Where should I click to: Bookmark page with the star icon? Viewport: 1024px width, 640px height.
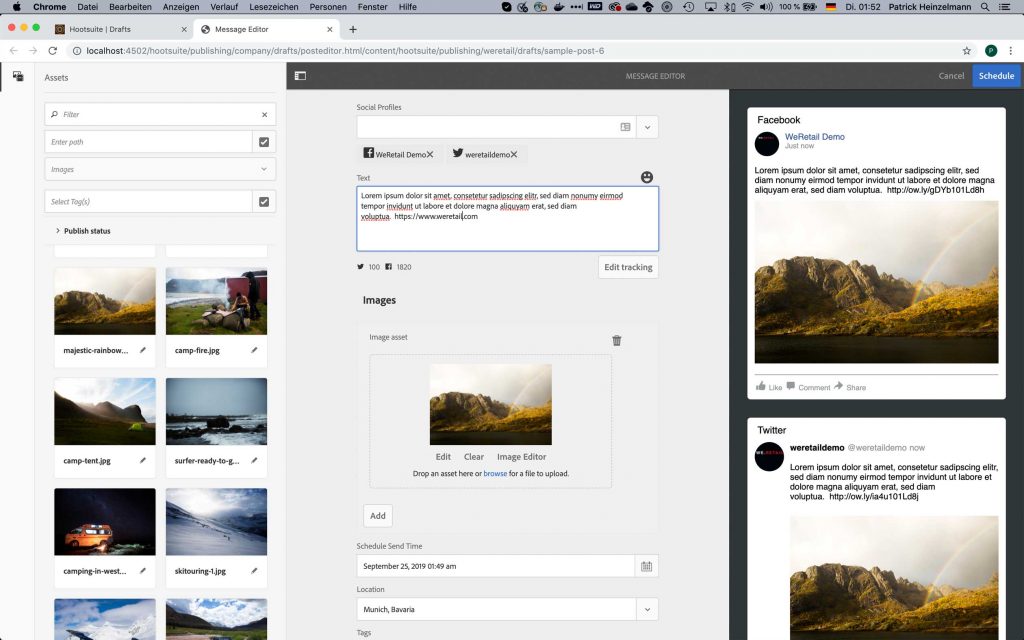click(x=966, y=51)
